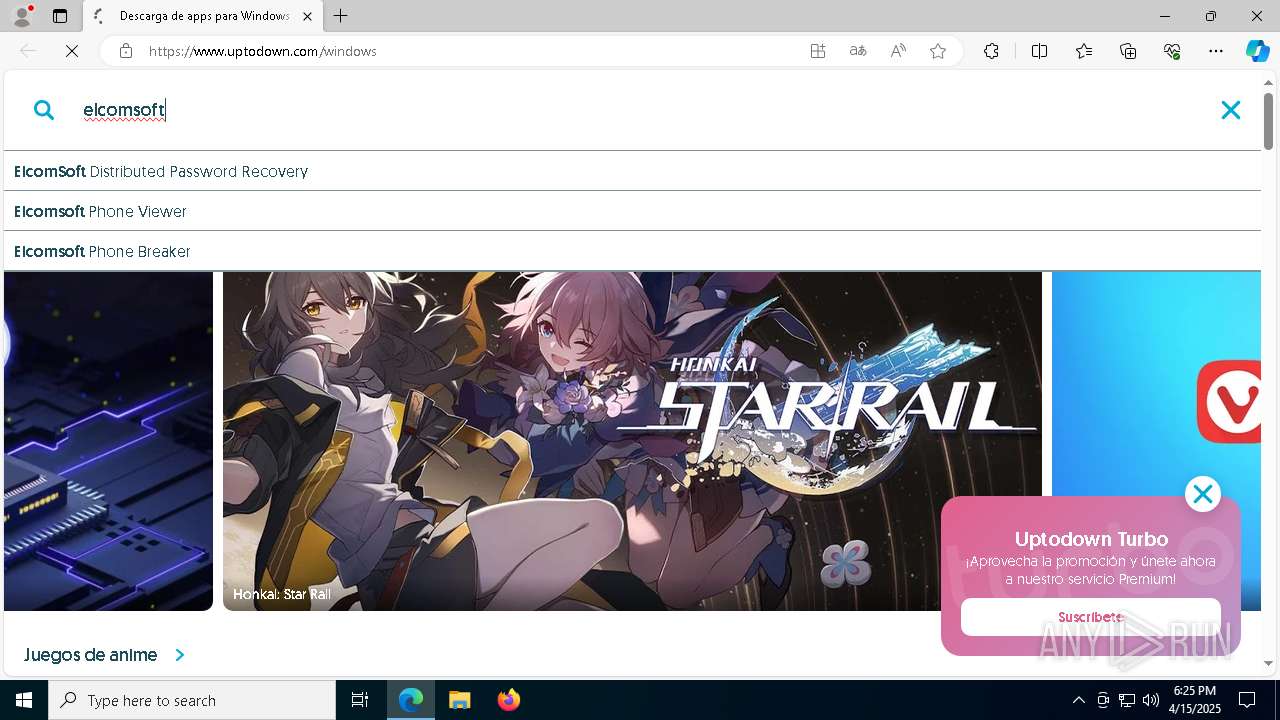Open Task View on taskbar
Image resolution: width=1280 pixels, height=720 pixels.
click(360, 700)
